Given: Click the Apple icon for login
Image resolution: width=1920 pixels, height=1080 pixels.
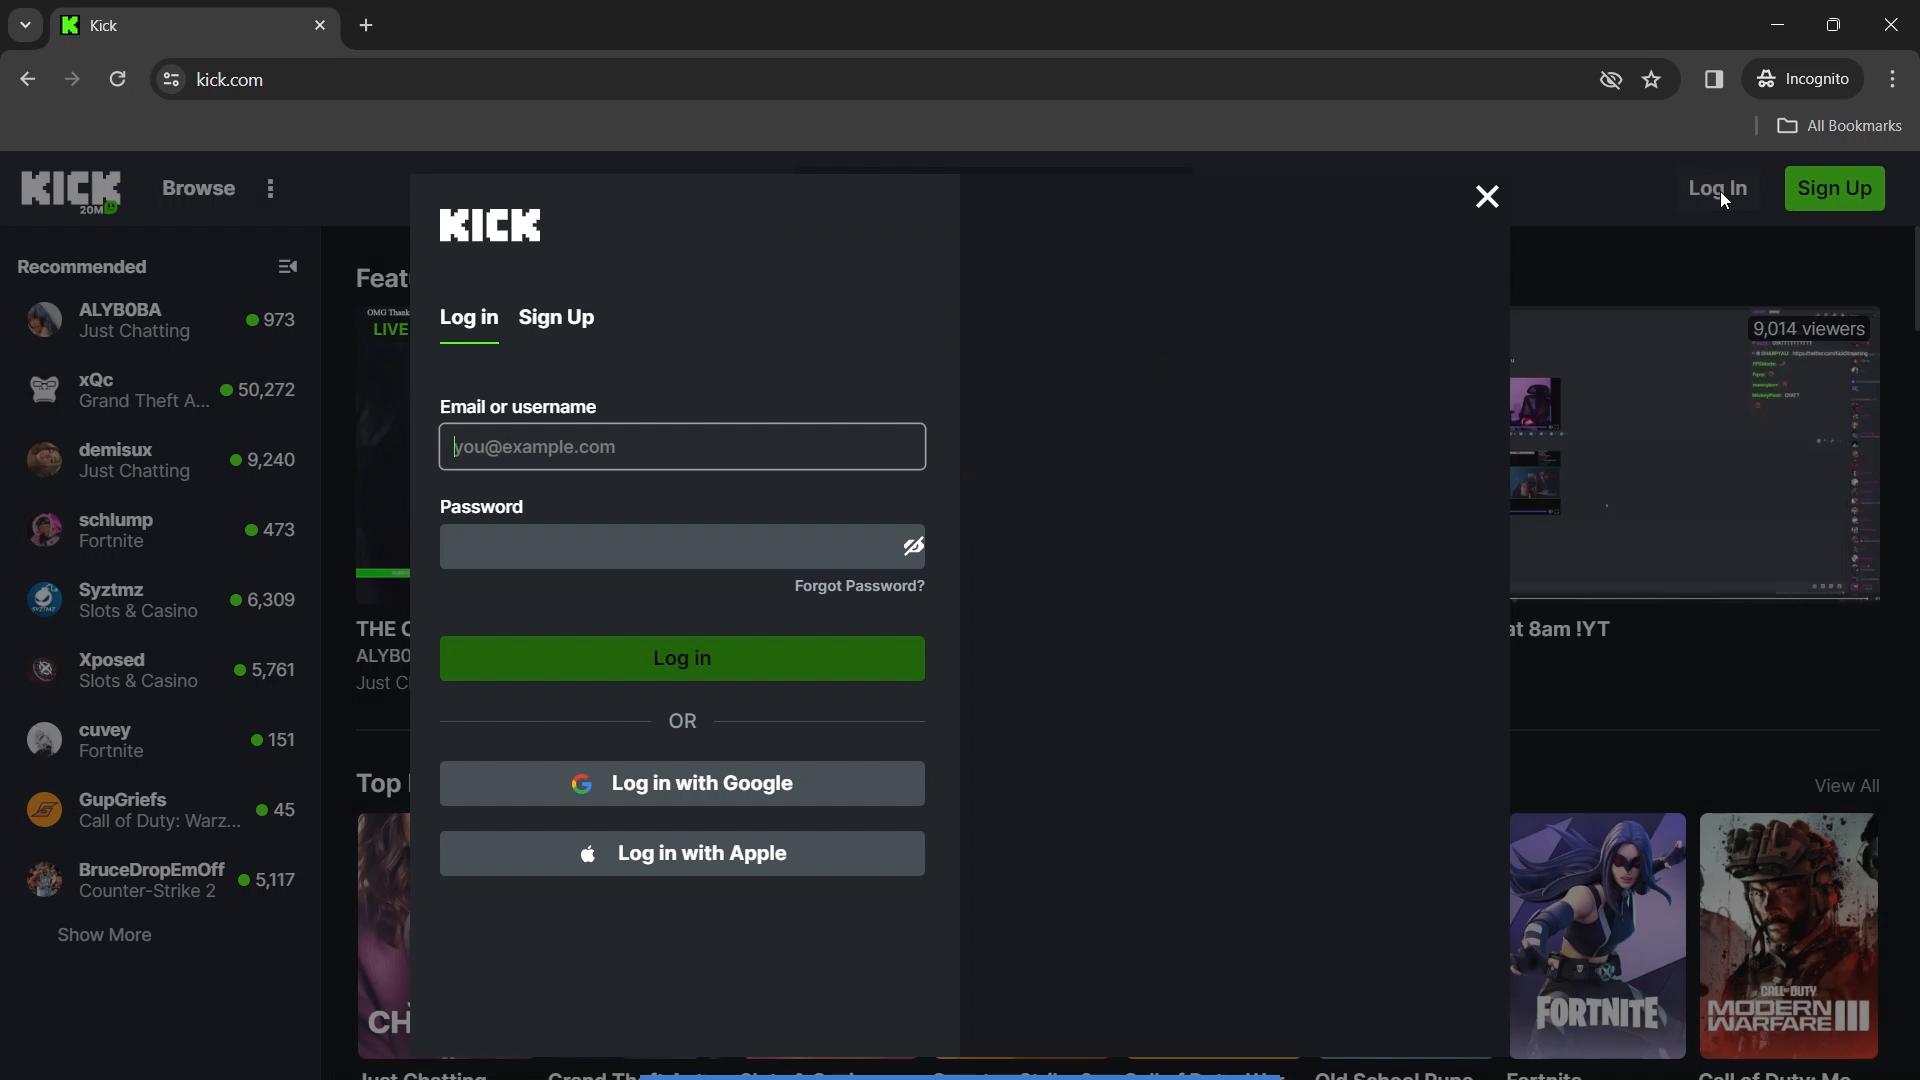Looking at the screenshot, I should tap(587, 853).
